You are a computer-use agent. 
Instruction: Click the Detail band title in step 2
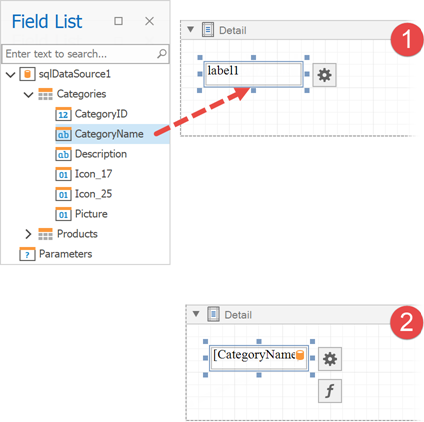pyautogui.click(x=238, y=315)
